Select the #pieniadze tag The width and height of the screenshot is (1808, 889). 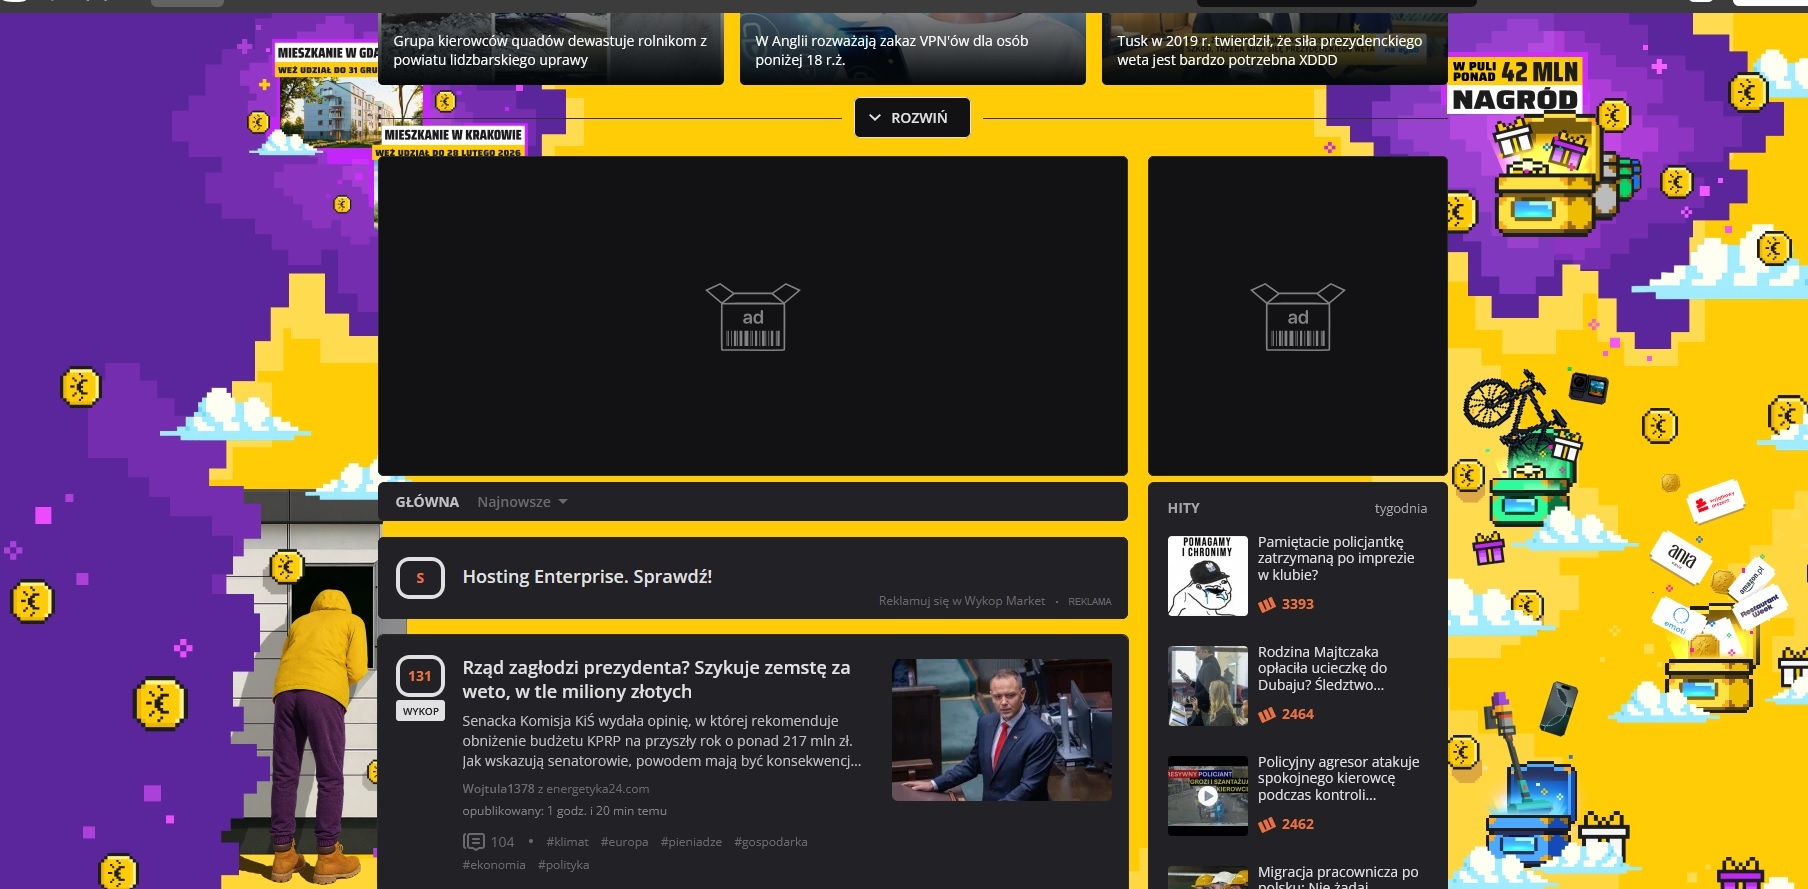[x=691, y=842]
